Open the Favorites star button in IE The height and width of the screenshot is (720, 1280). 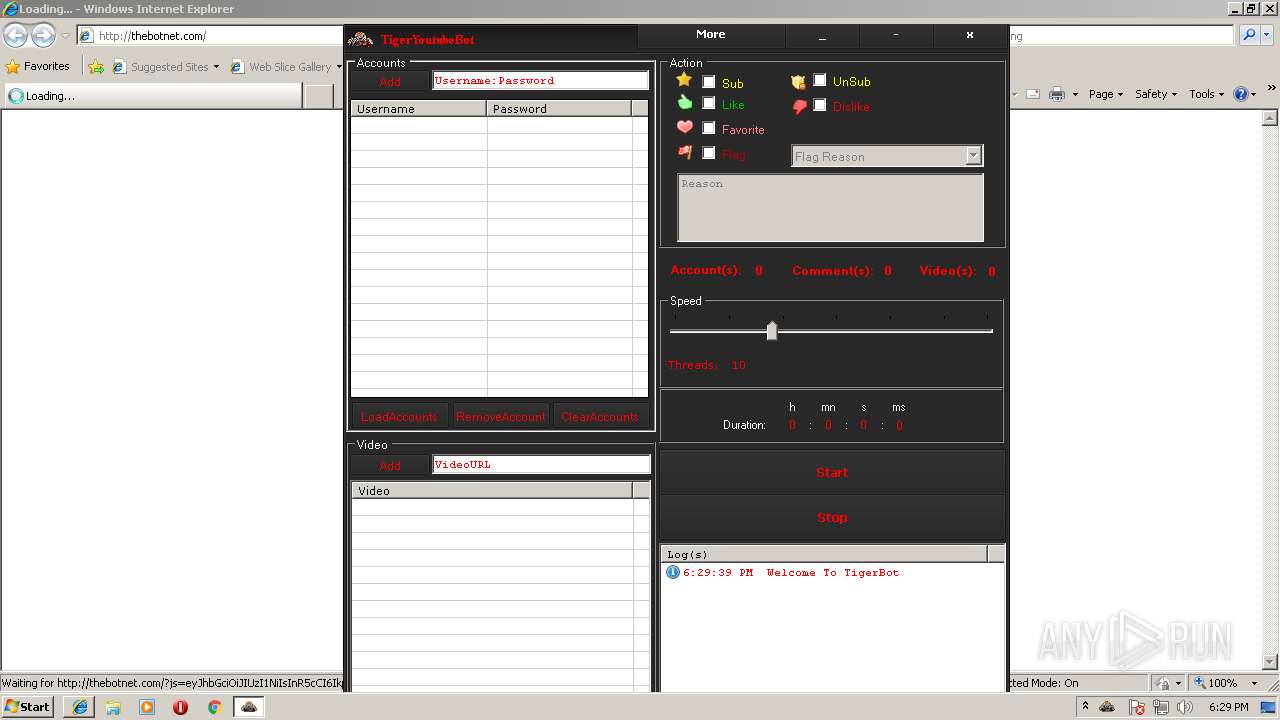[x=38, y=66]
